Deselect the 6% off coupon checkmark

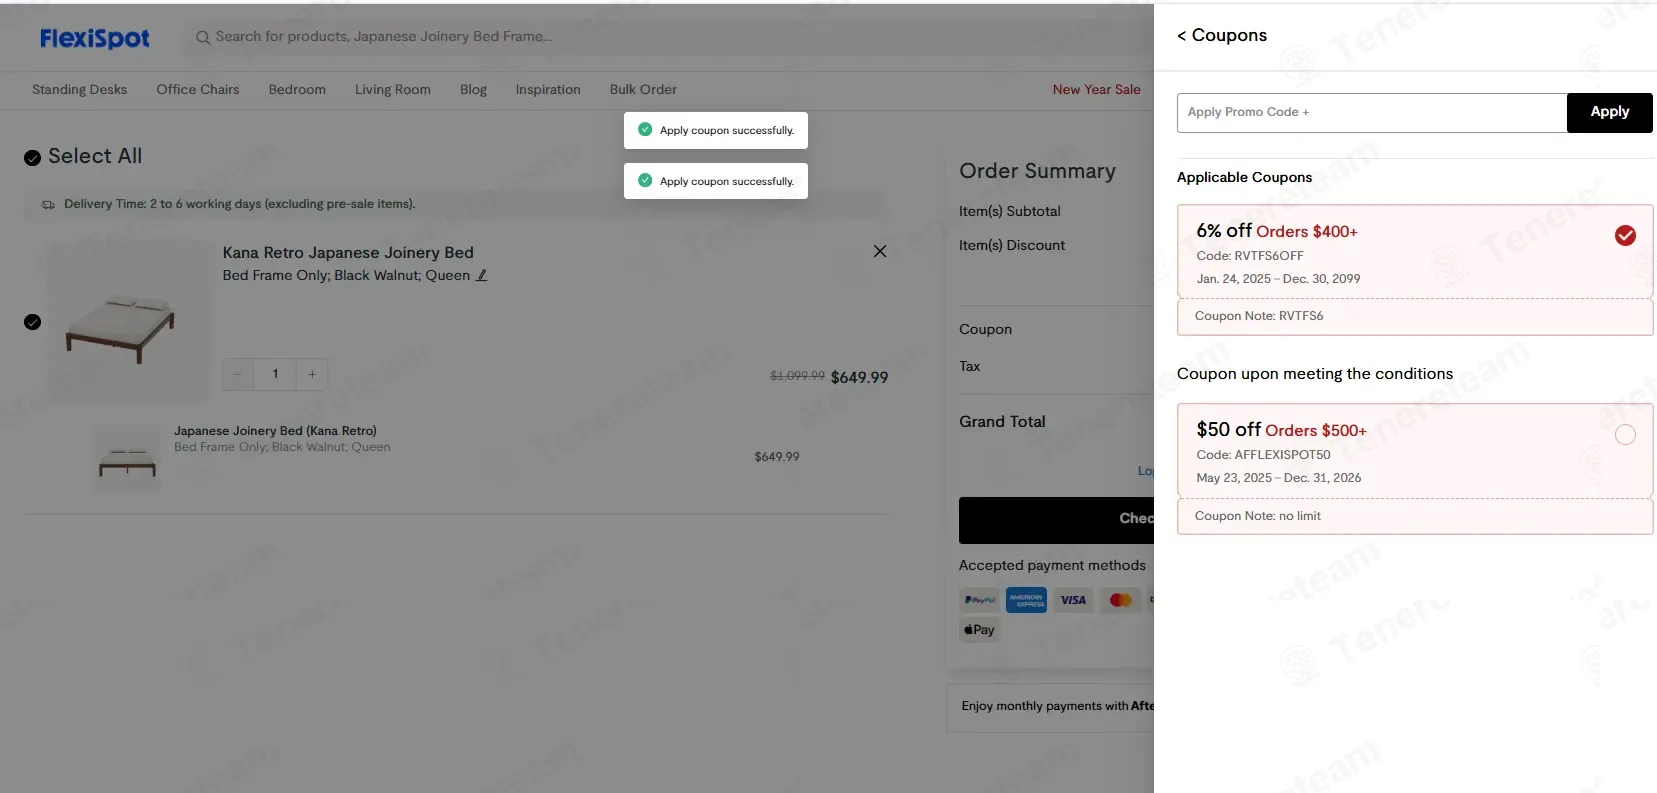[x=1625, y=235]
